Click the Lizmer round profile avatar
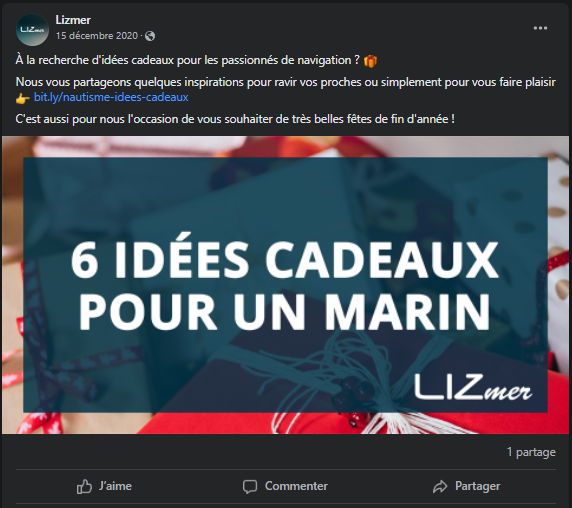 32,30
